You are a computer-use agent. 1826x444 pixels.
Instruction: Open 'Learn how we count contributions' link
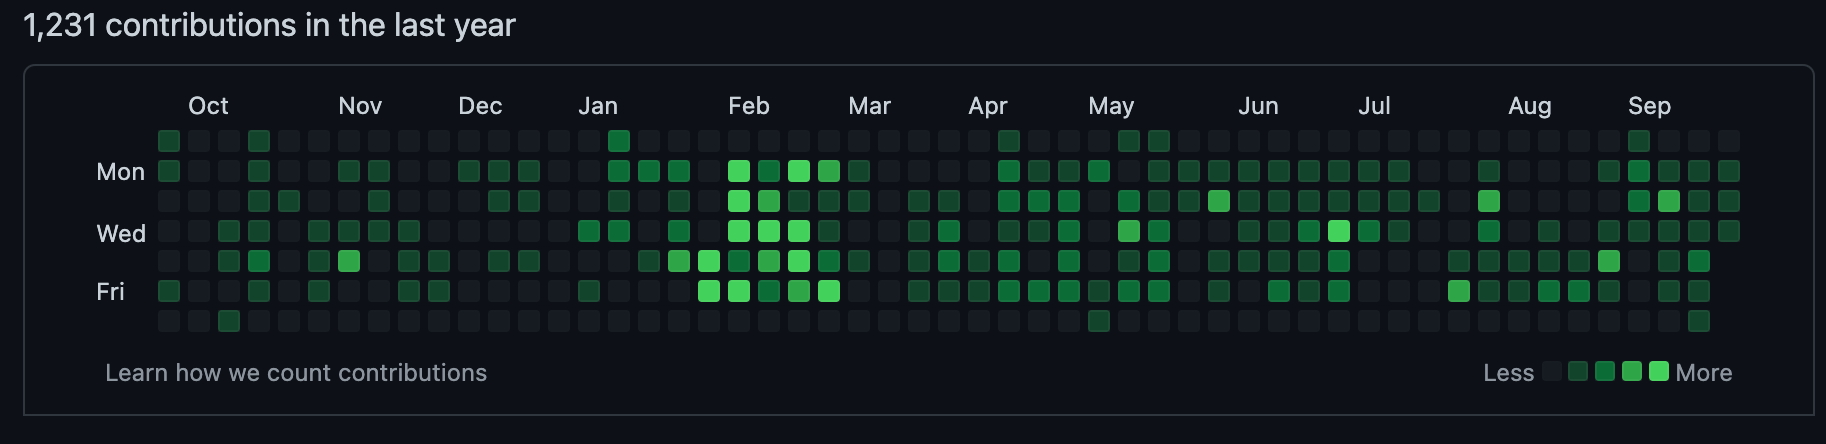[296, 373]
